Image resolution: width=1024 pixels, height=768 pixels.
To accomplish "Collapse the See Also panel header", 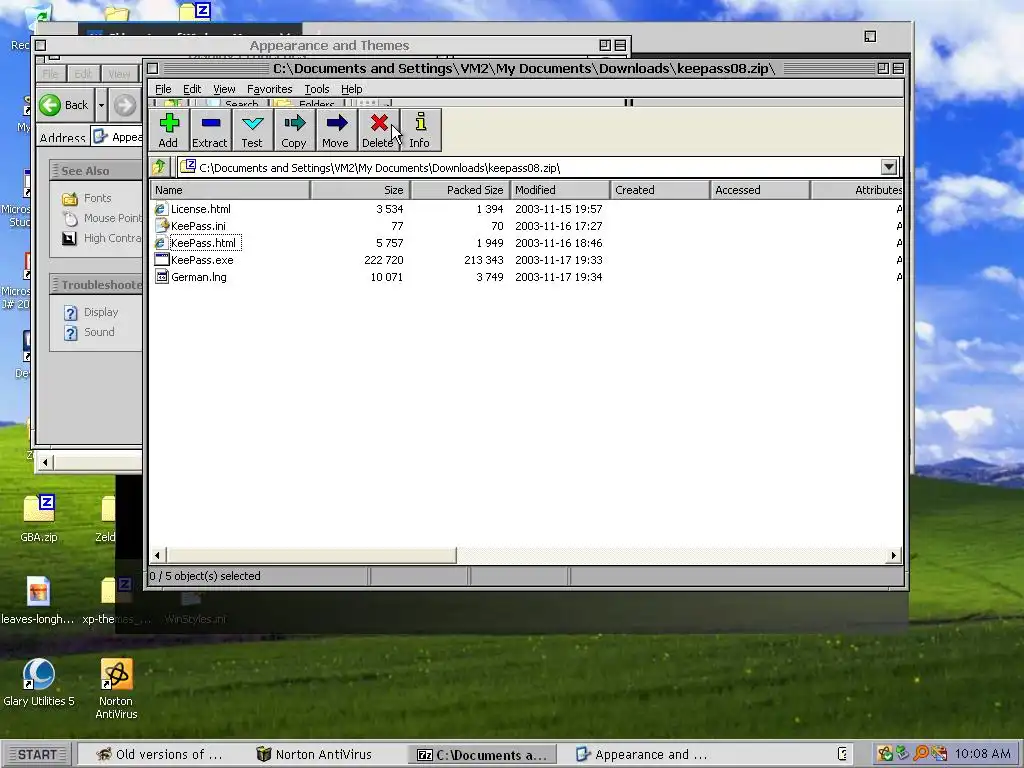I will 96,170.
